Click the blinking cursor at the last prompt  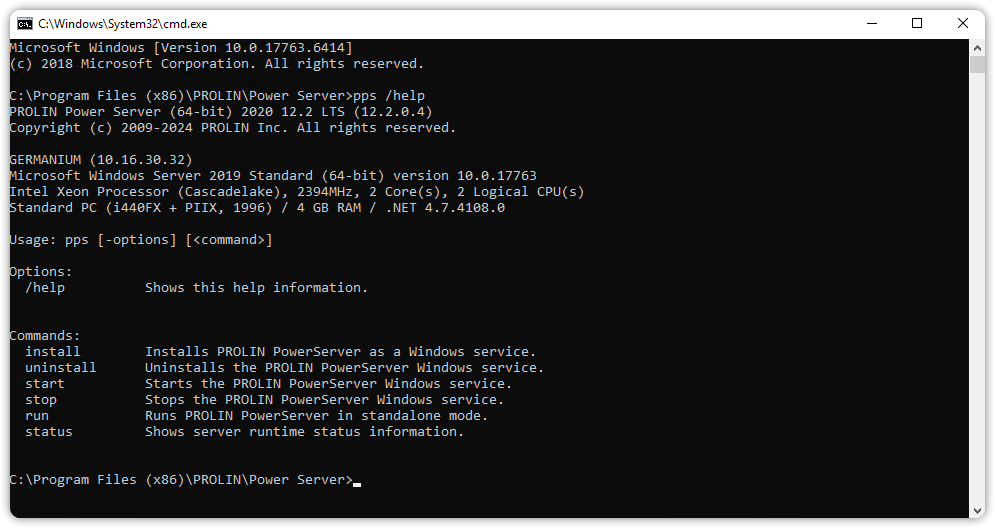coord(357,482)
